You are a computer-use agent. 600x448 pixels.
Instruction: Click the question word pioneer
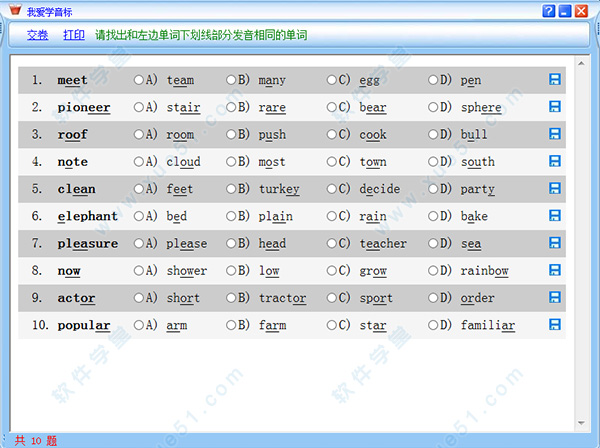pos(84,108)
